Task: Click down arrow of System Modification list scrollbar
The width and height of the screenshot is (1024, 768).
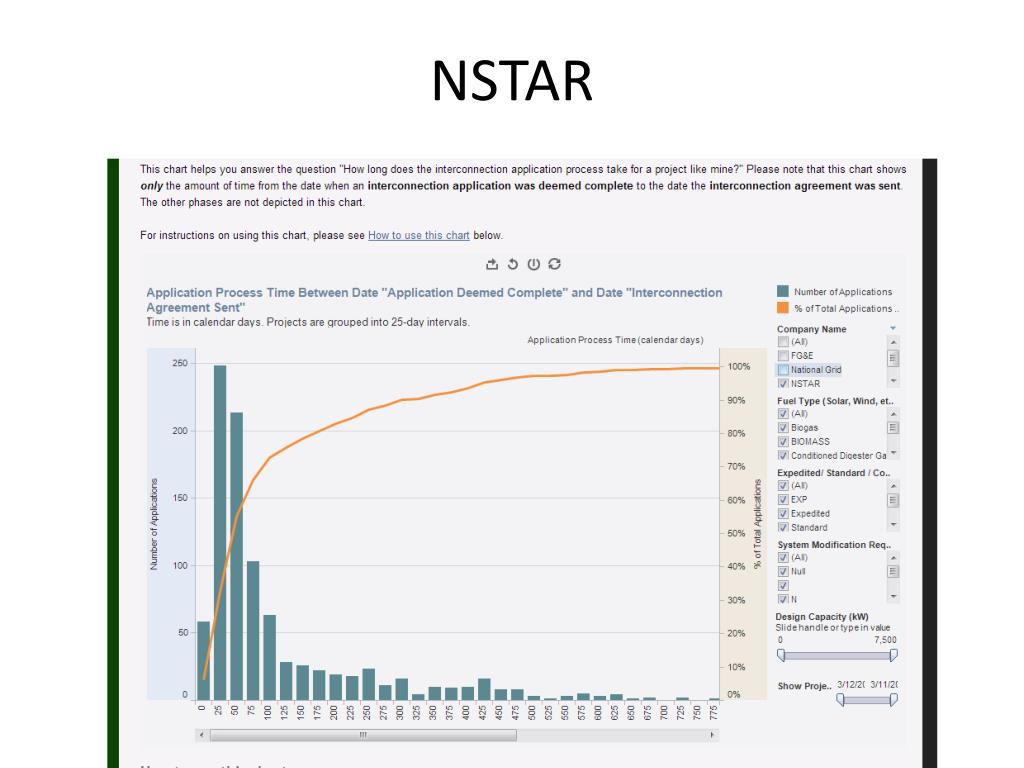Action: [893, 596]
